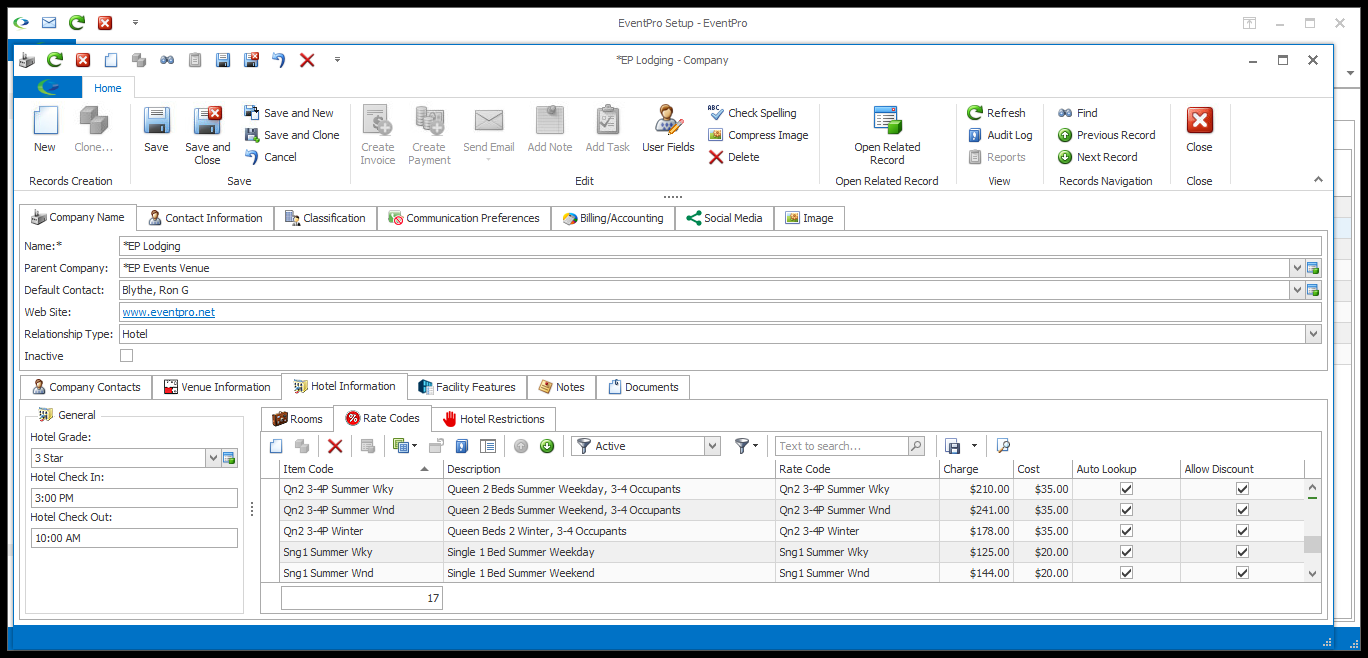
Task: Click the search magnifier button in grid toolbar
Action: coord(916,446)
